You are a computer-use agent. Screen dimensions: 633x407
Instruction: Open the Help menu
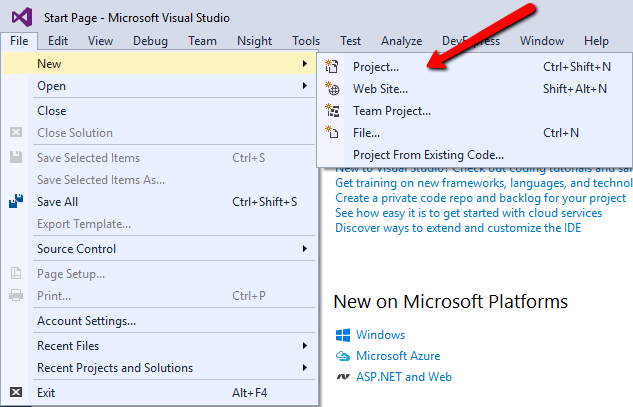coord(596,41)
